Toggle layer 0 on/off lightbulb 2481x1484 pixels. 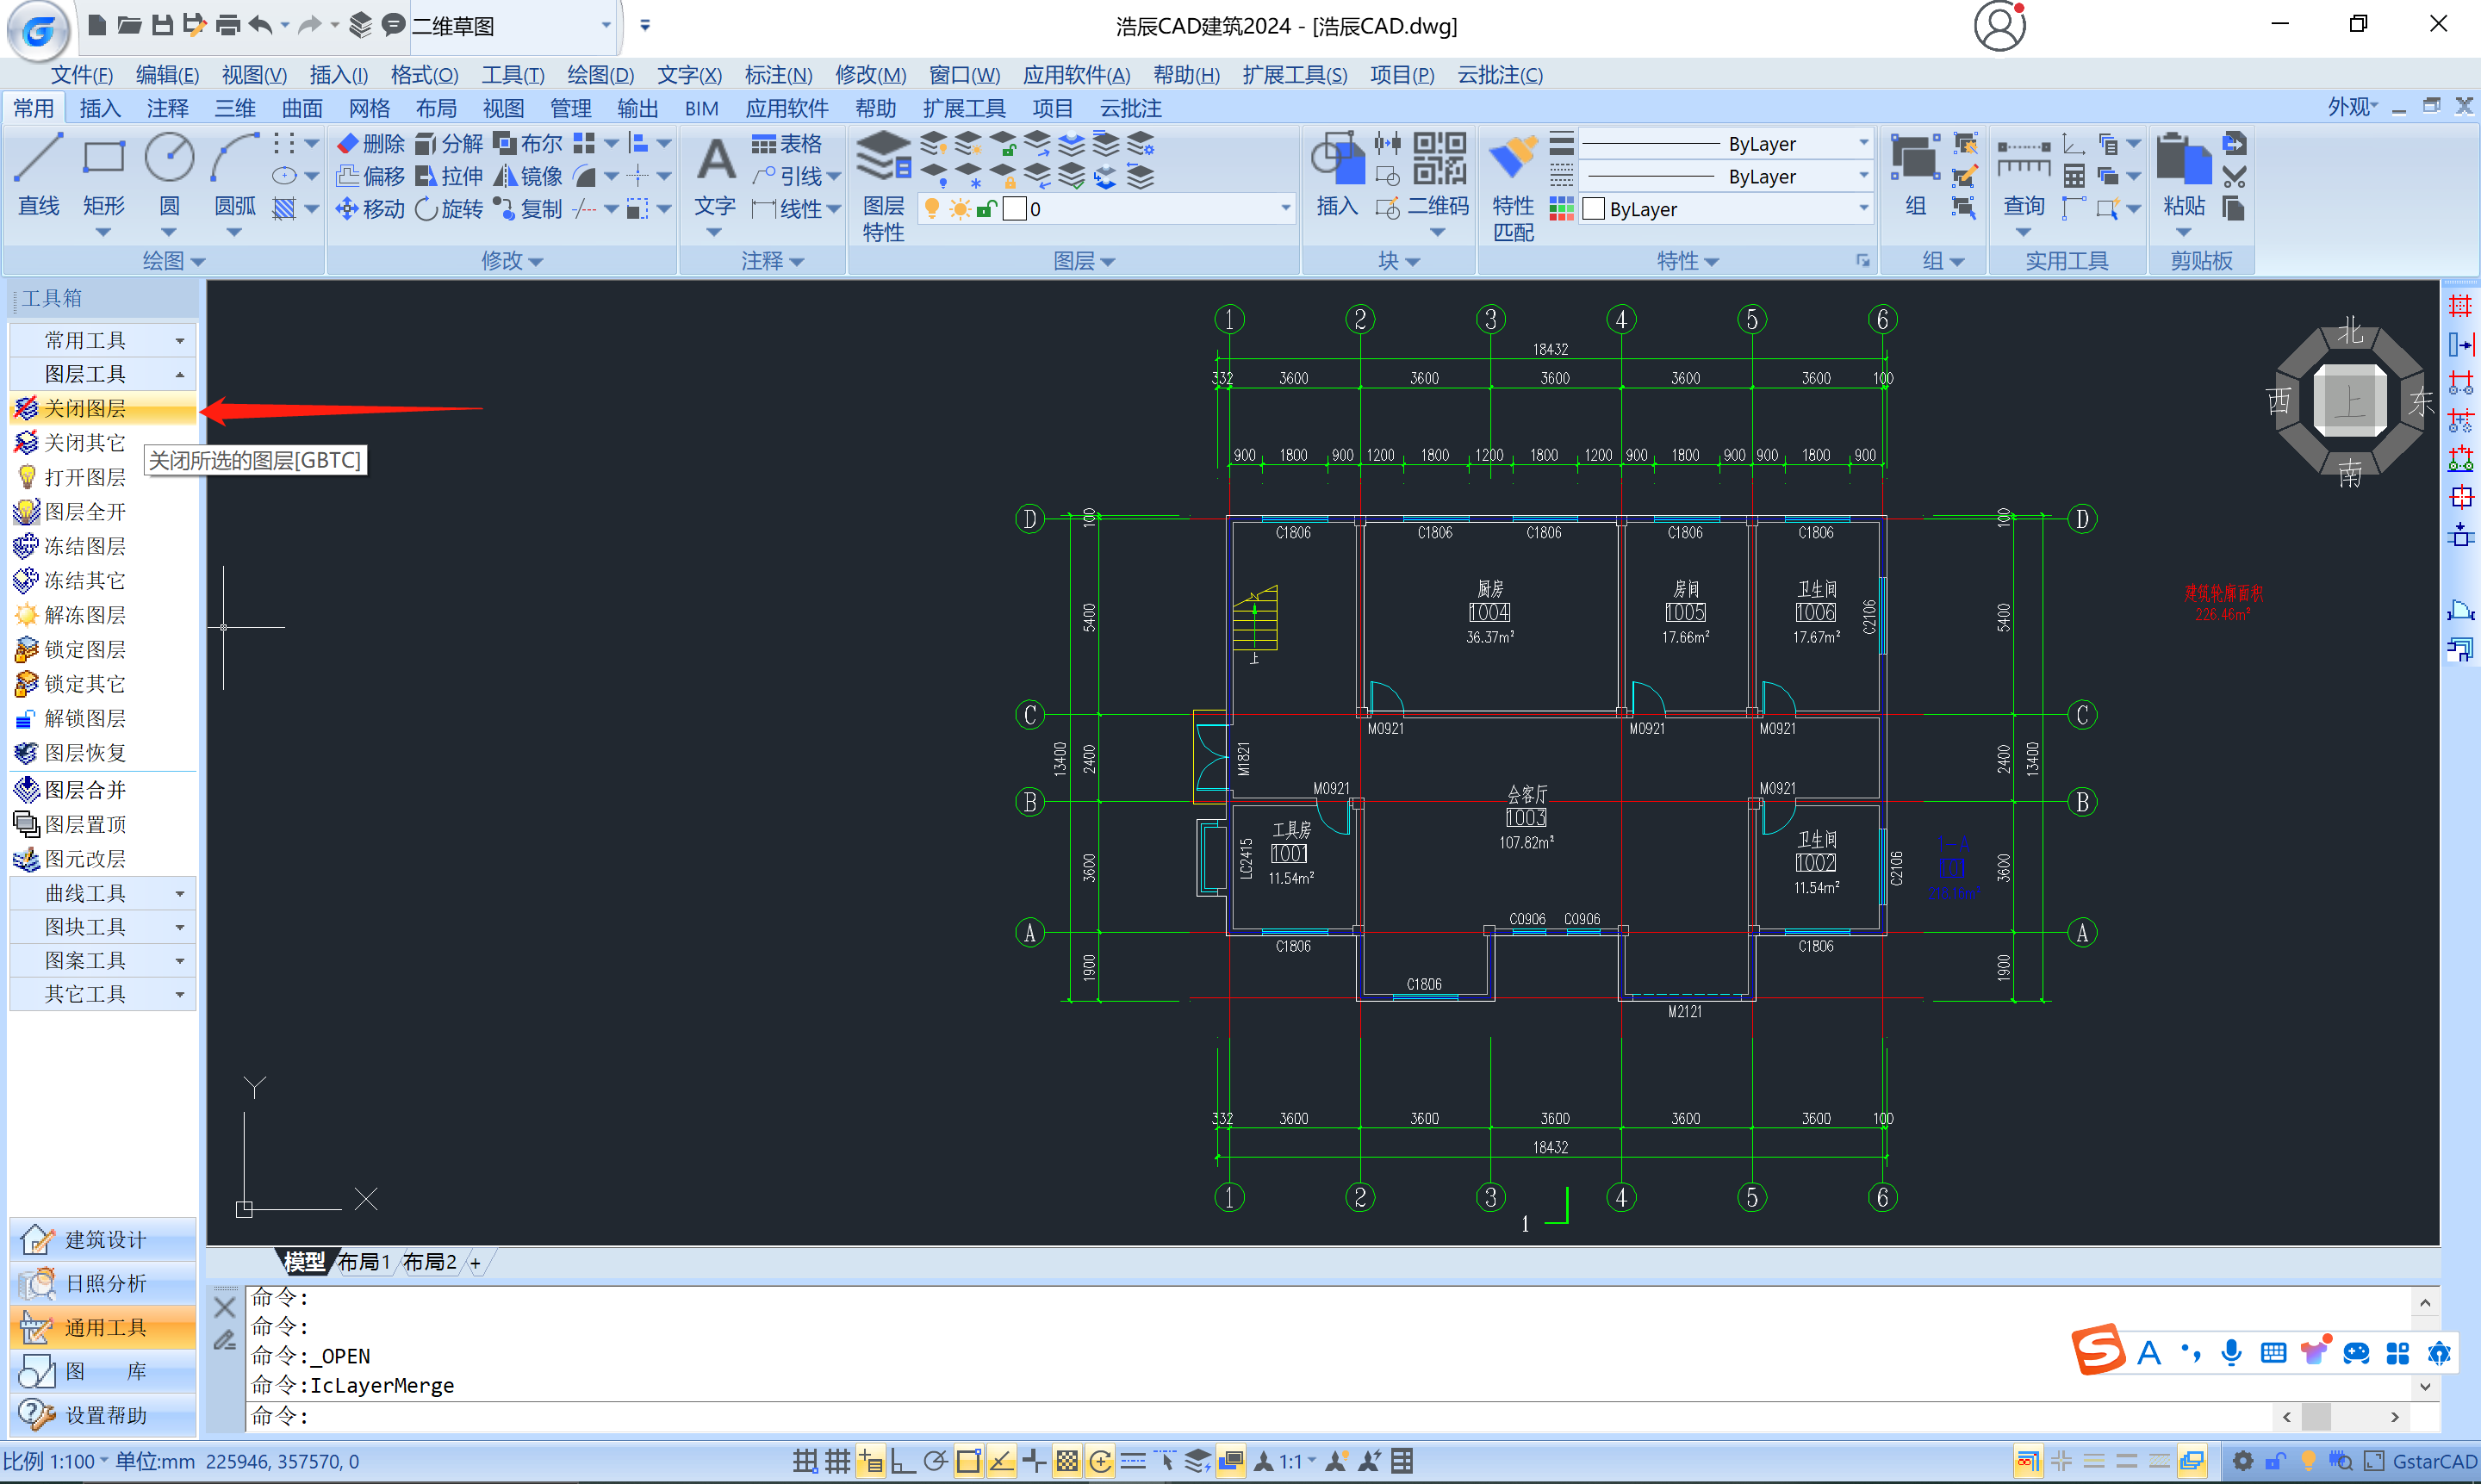[932, 209]
